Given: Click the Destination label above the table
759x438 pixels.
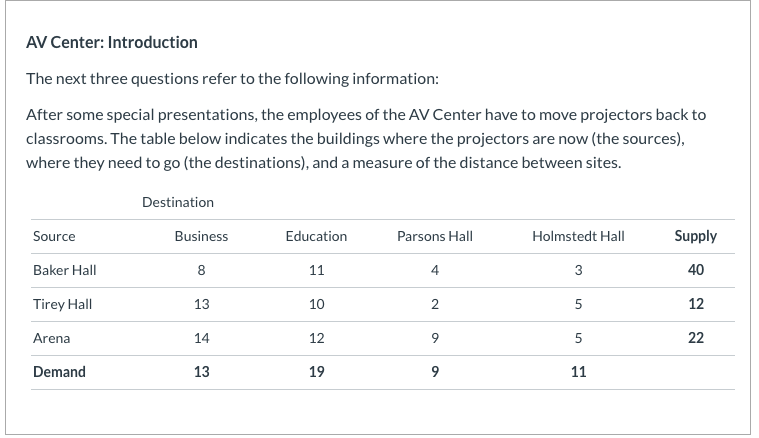Looking at the screenshot, I should (178, 202).
